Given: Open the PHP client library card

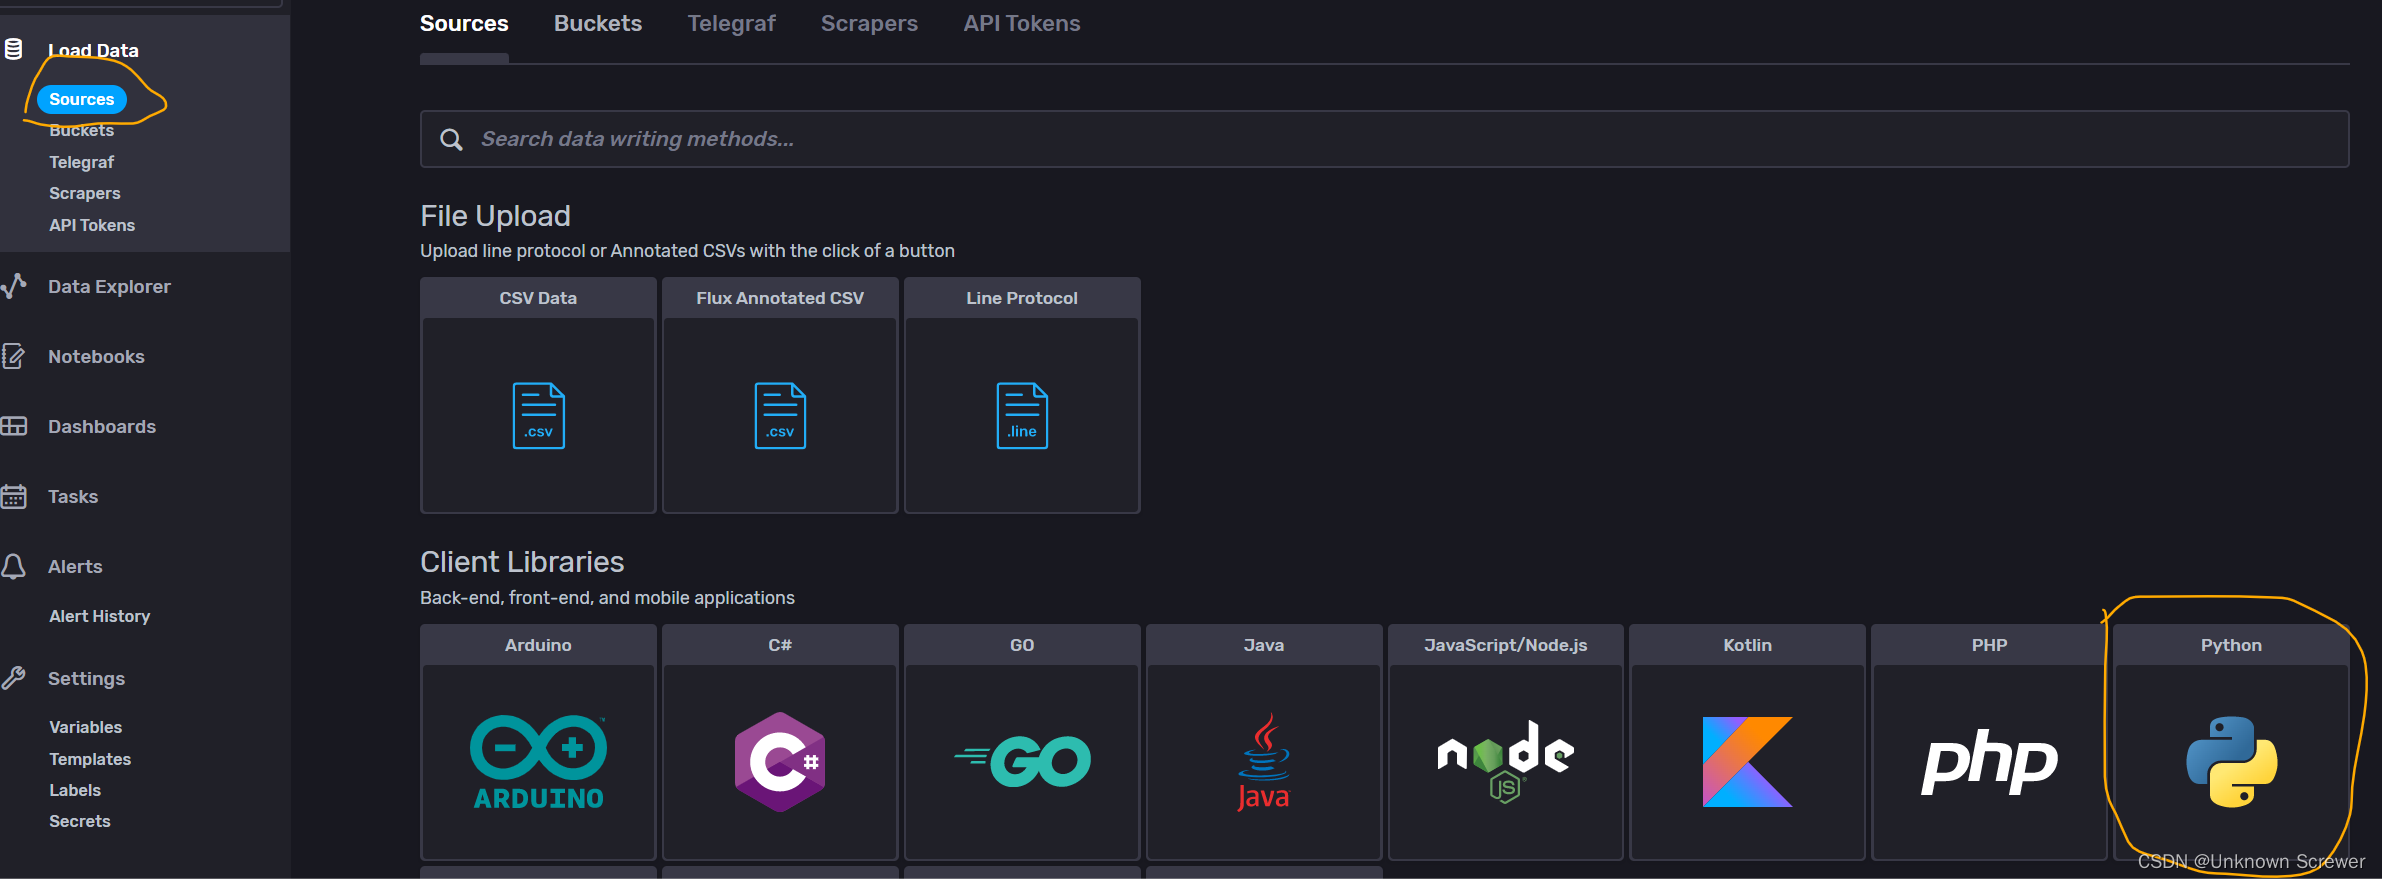Looking at the screenshot, I should 1990,742.
